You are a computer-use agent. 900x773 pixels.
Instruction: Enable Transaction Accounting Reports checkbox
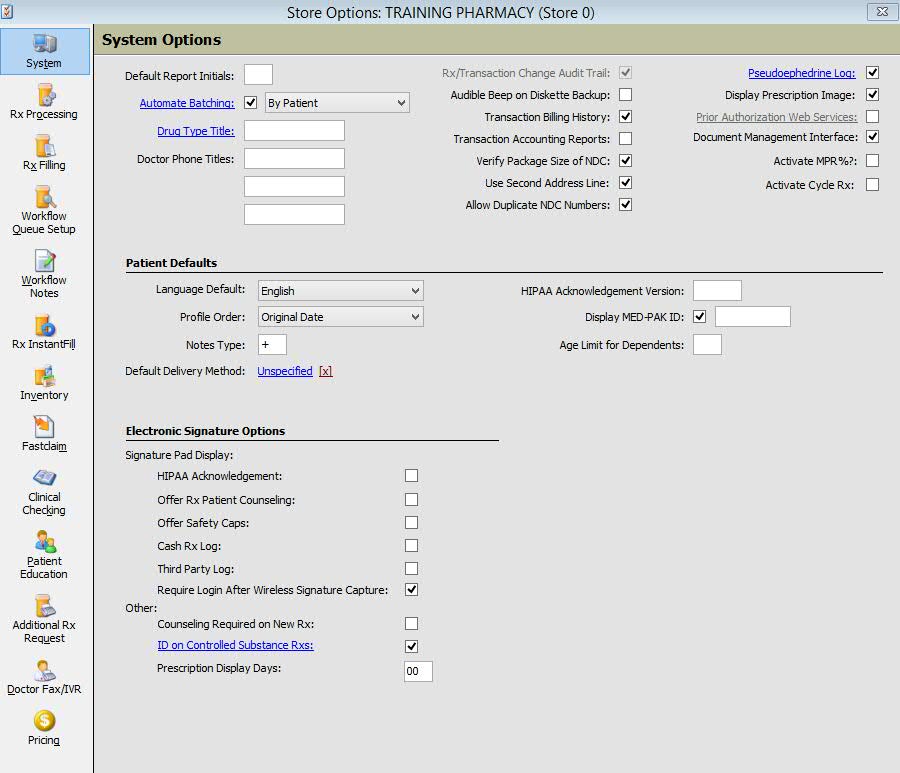[x=626, y=138]
